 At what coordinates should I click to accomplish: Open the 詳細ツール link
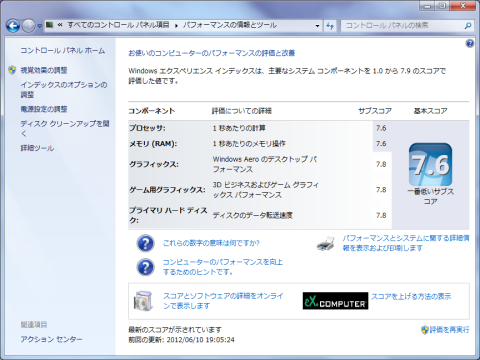point(37,148)
